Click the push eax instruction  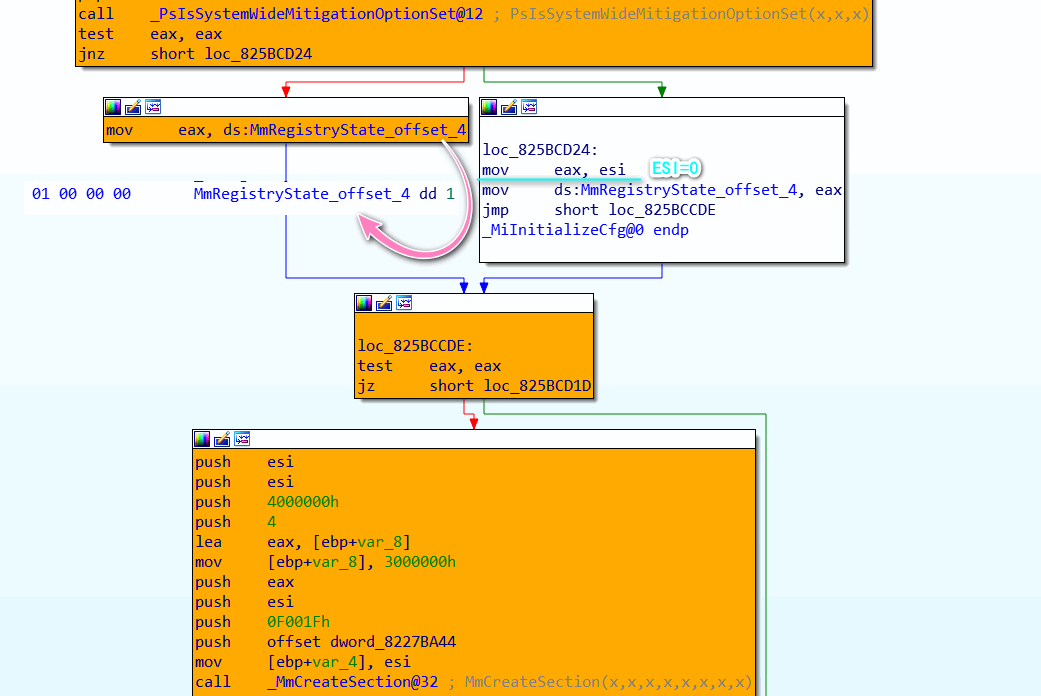(244, 582)
